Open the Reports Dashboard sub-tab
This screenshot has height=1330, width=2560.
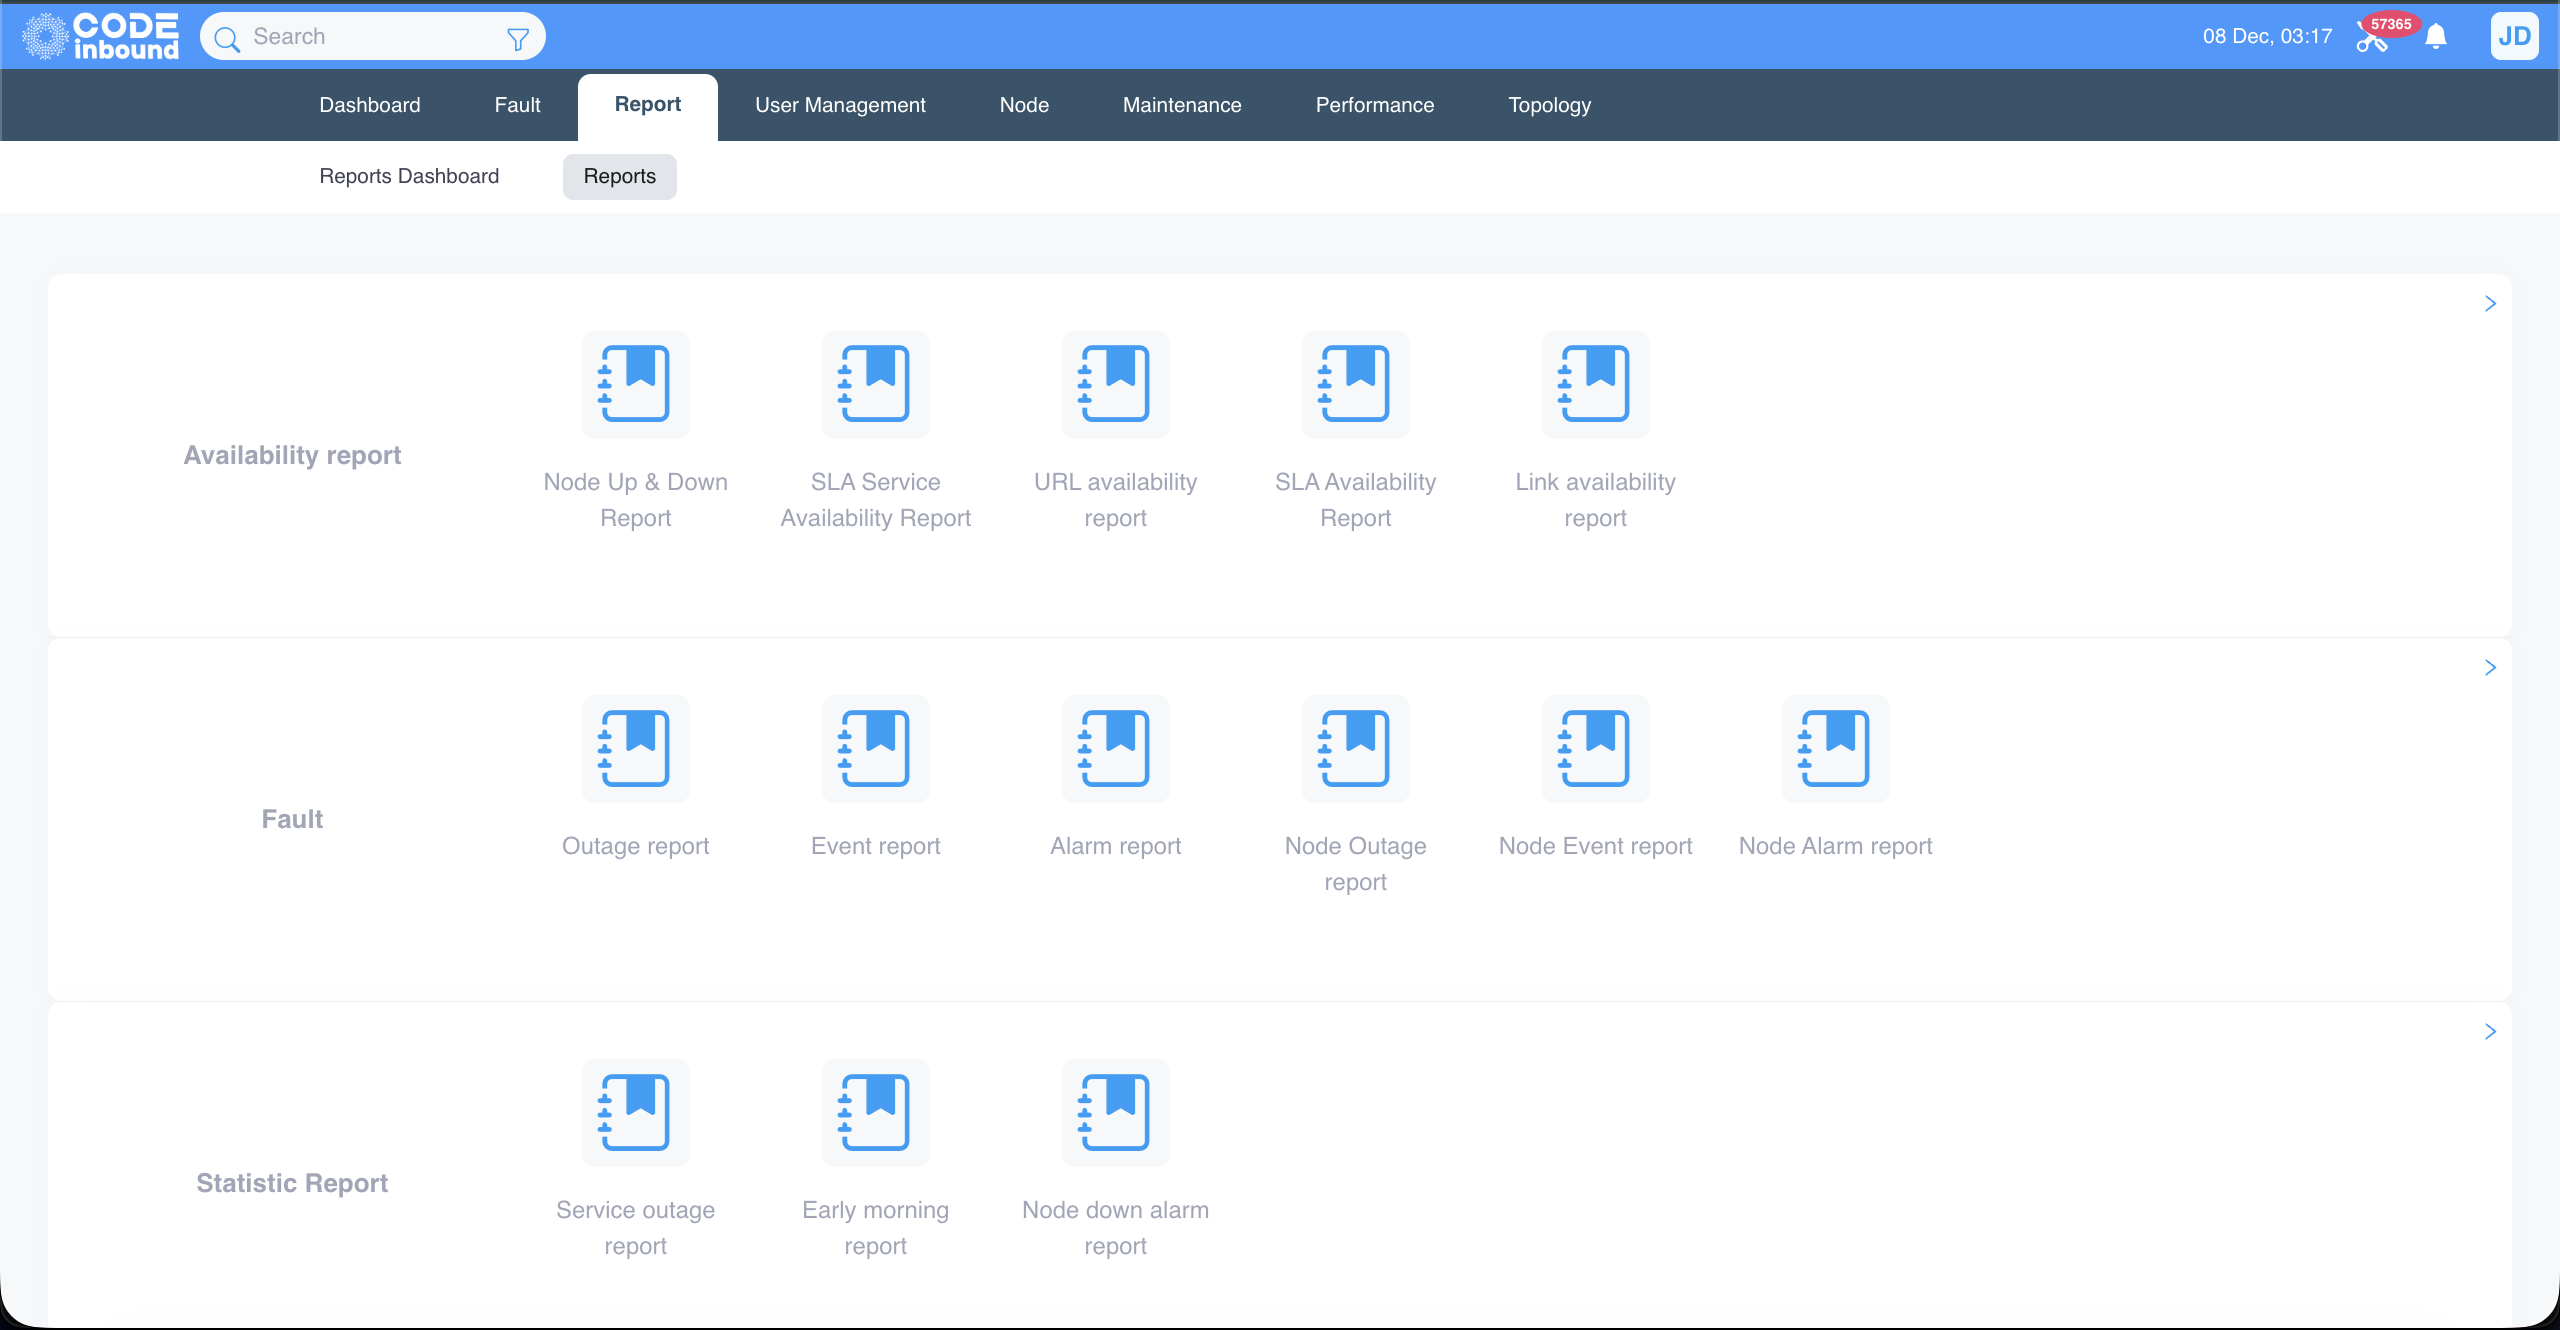(x=409, y=176)
